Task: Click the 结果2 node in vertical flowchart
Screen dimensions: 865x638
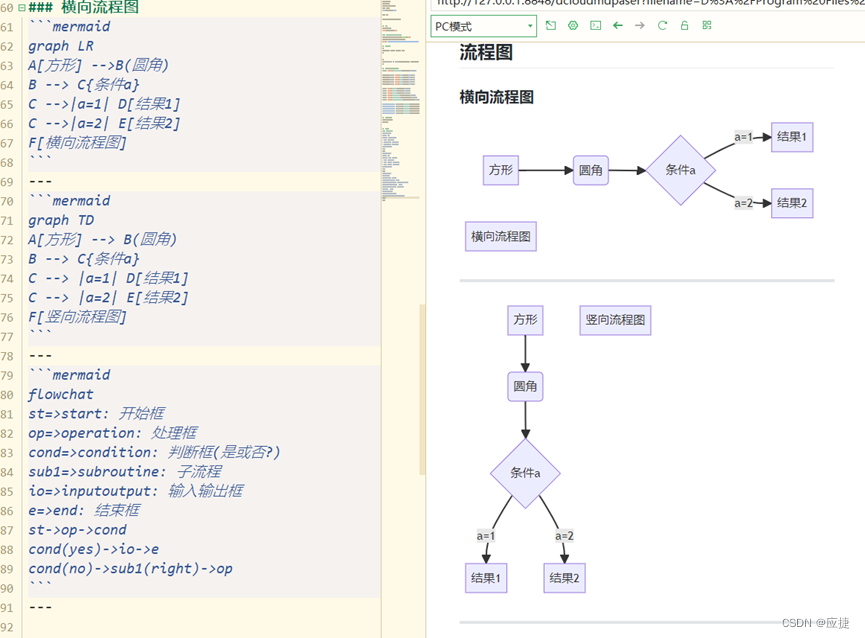Action: click(x=564, y=578)
